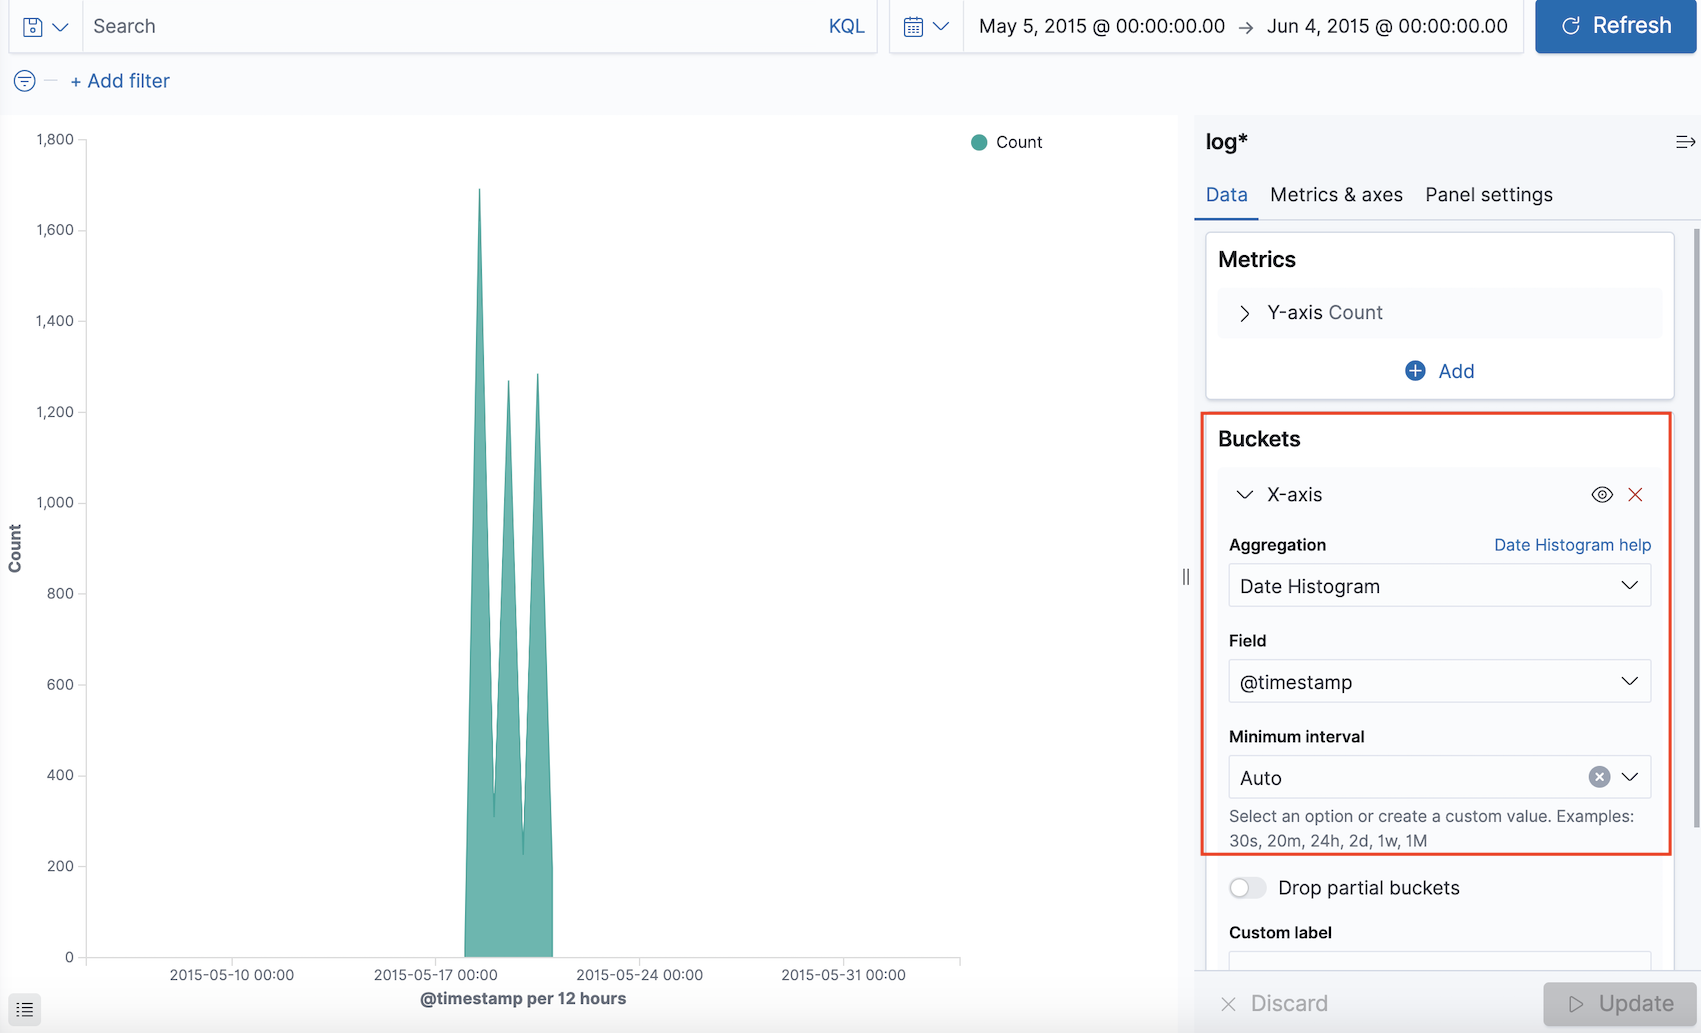
Task: Click the sidebar vertical scrollbar
Action: [x=1695, y=528]
